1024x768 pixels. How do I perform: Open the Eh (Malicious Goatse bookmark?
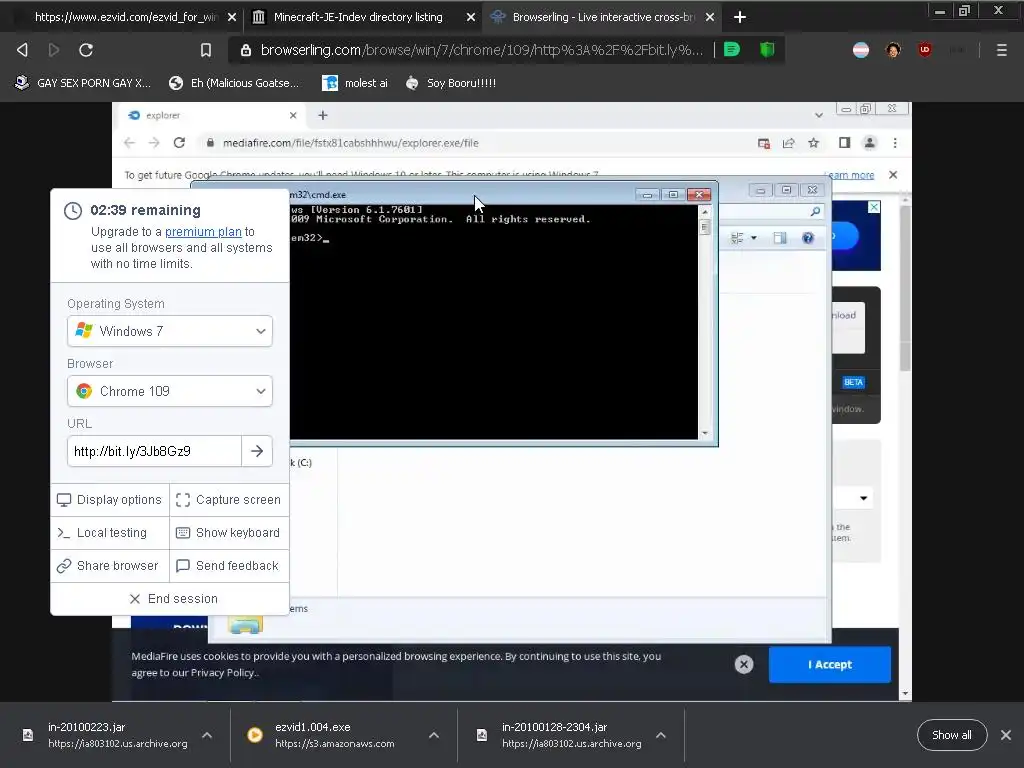tap(234, 83)
